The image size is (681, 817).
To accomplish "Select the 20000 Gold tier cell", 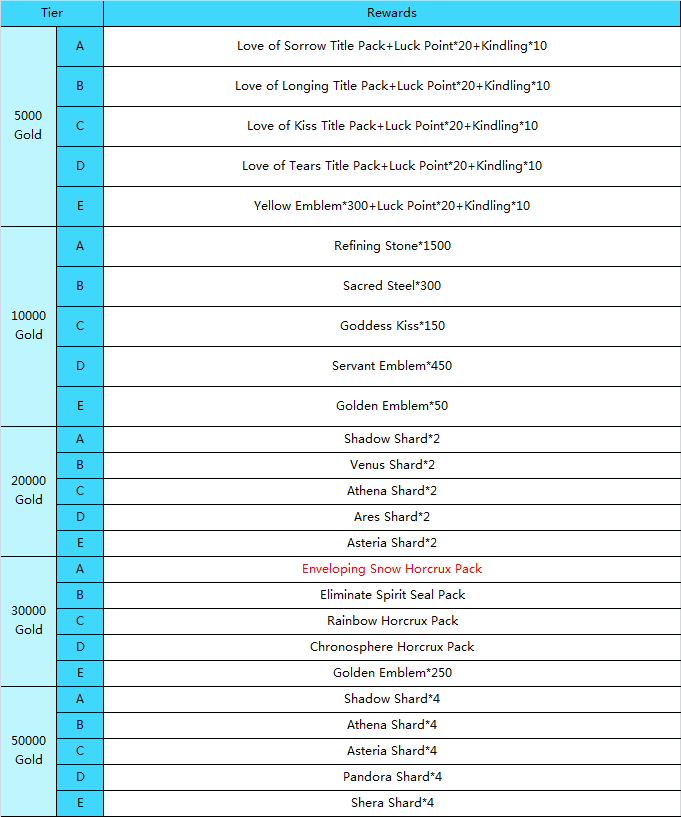I will 28,491.
